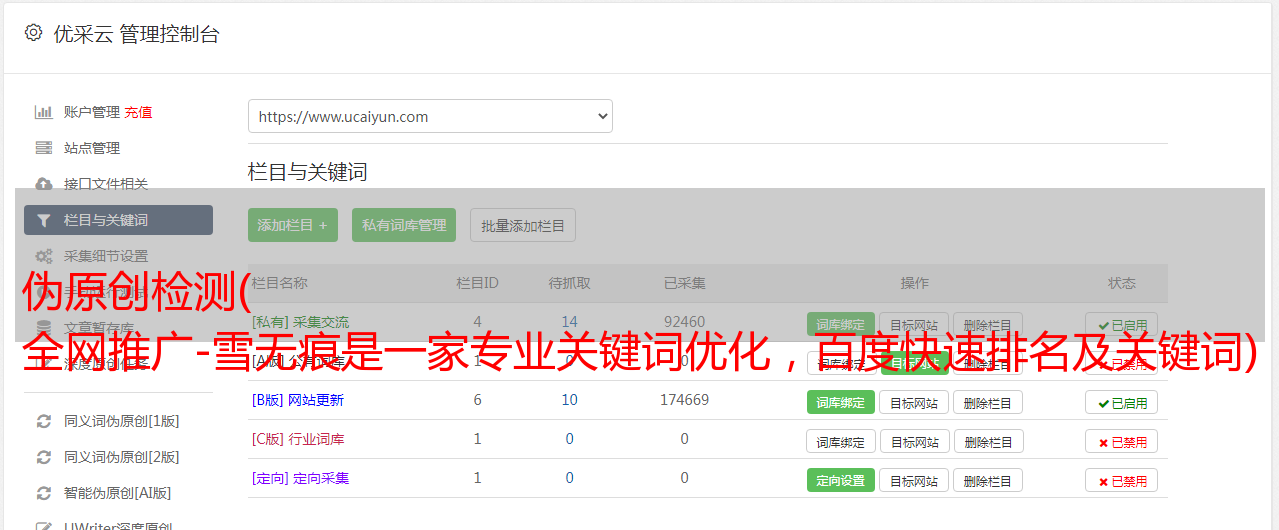Image resolution: width=1279 pixels, height=530 pixels.
Task: Click 删除栏目 for the 采集交流 row
Action: point(988,324)
